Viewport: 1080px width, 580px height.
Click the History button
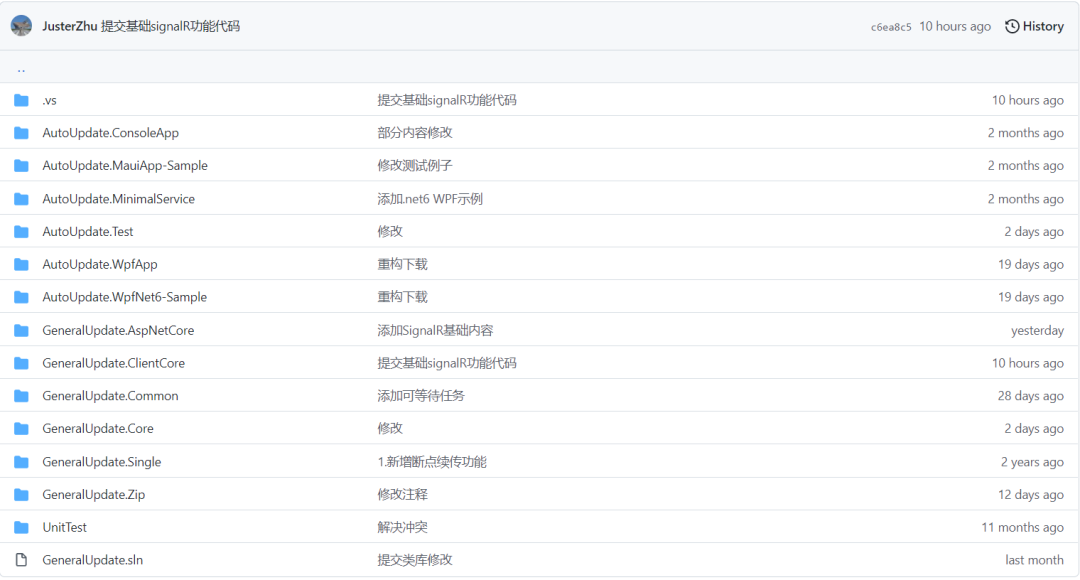tap(1035, 26)
